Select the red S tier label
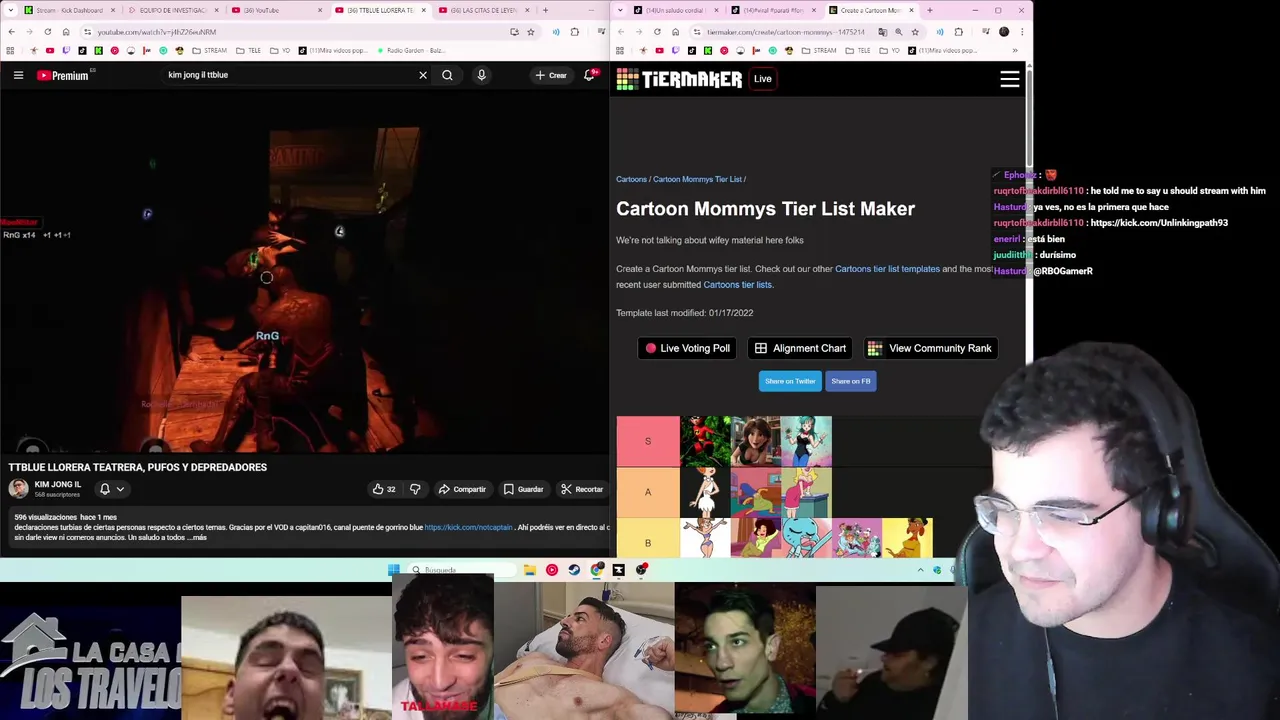The image size is (1280, 720). (648, 441)
